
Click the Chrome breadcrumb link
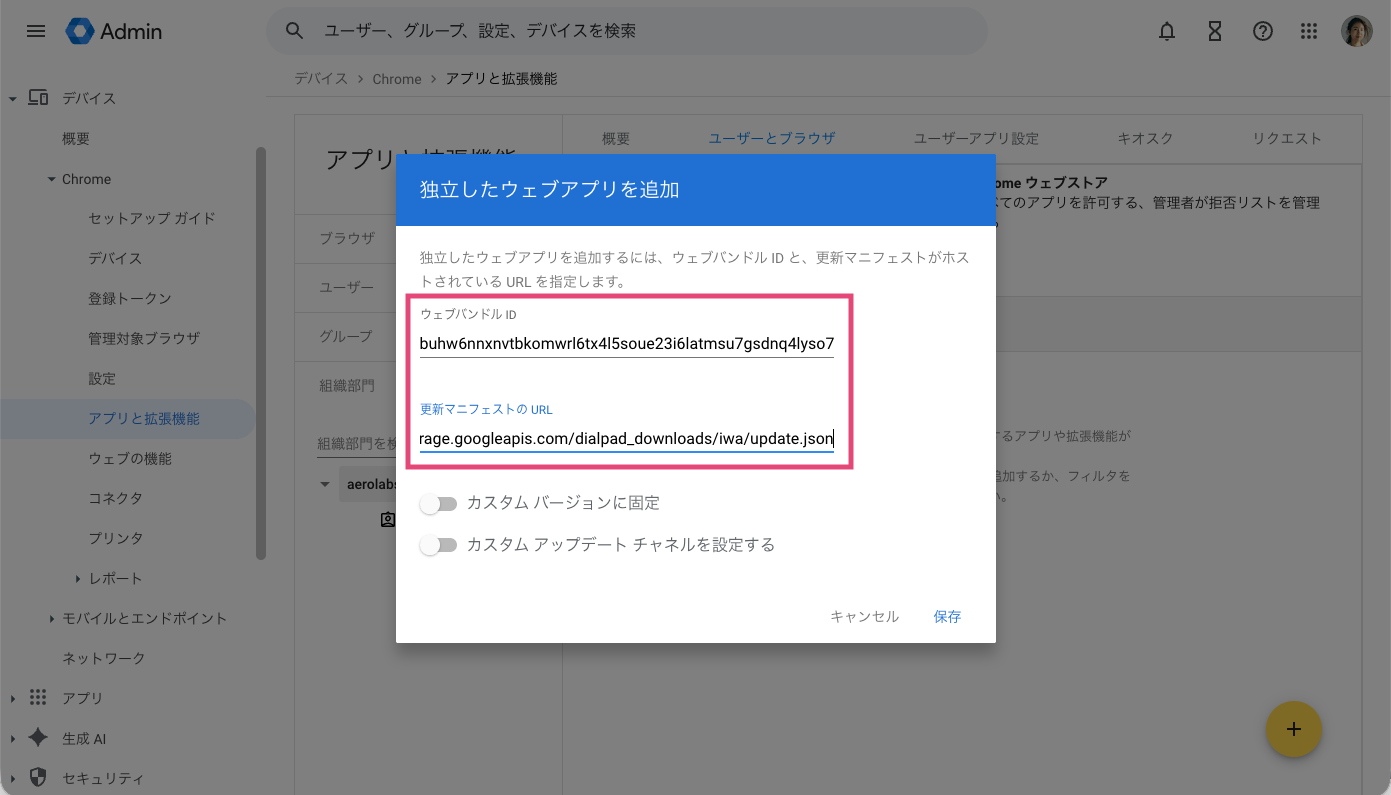click(x=397, y=78)
